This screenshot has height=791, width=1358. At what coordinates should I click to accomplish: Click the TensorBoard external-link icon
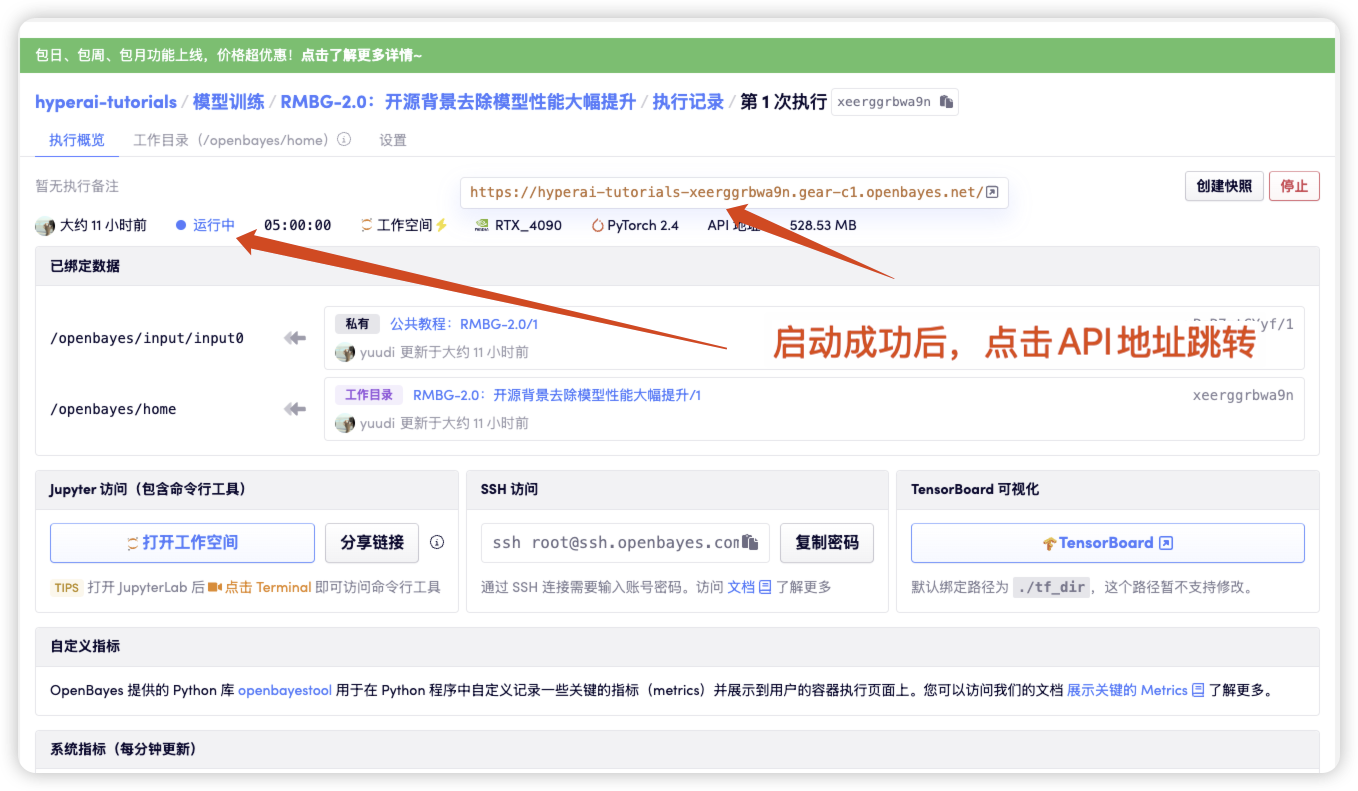pyautogui.click(x=1165, y=543)
